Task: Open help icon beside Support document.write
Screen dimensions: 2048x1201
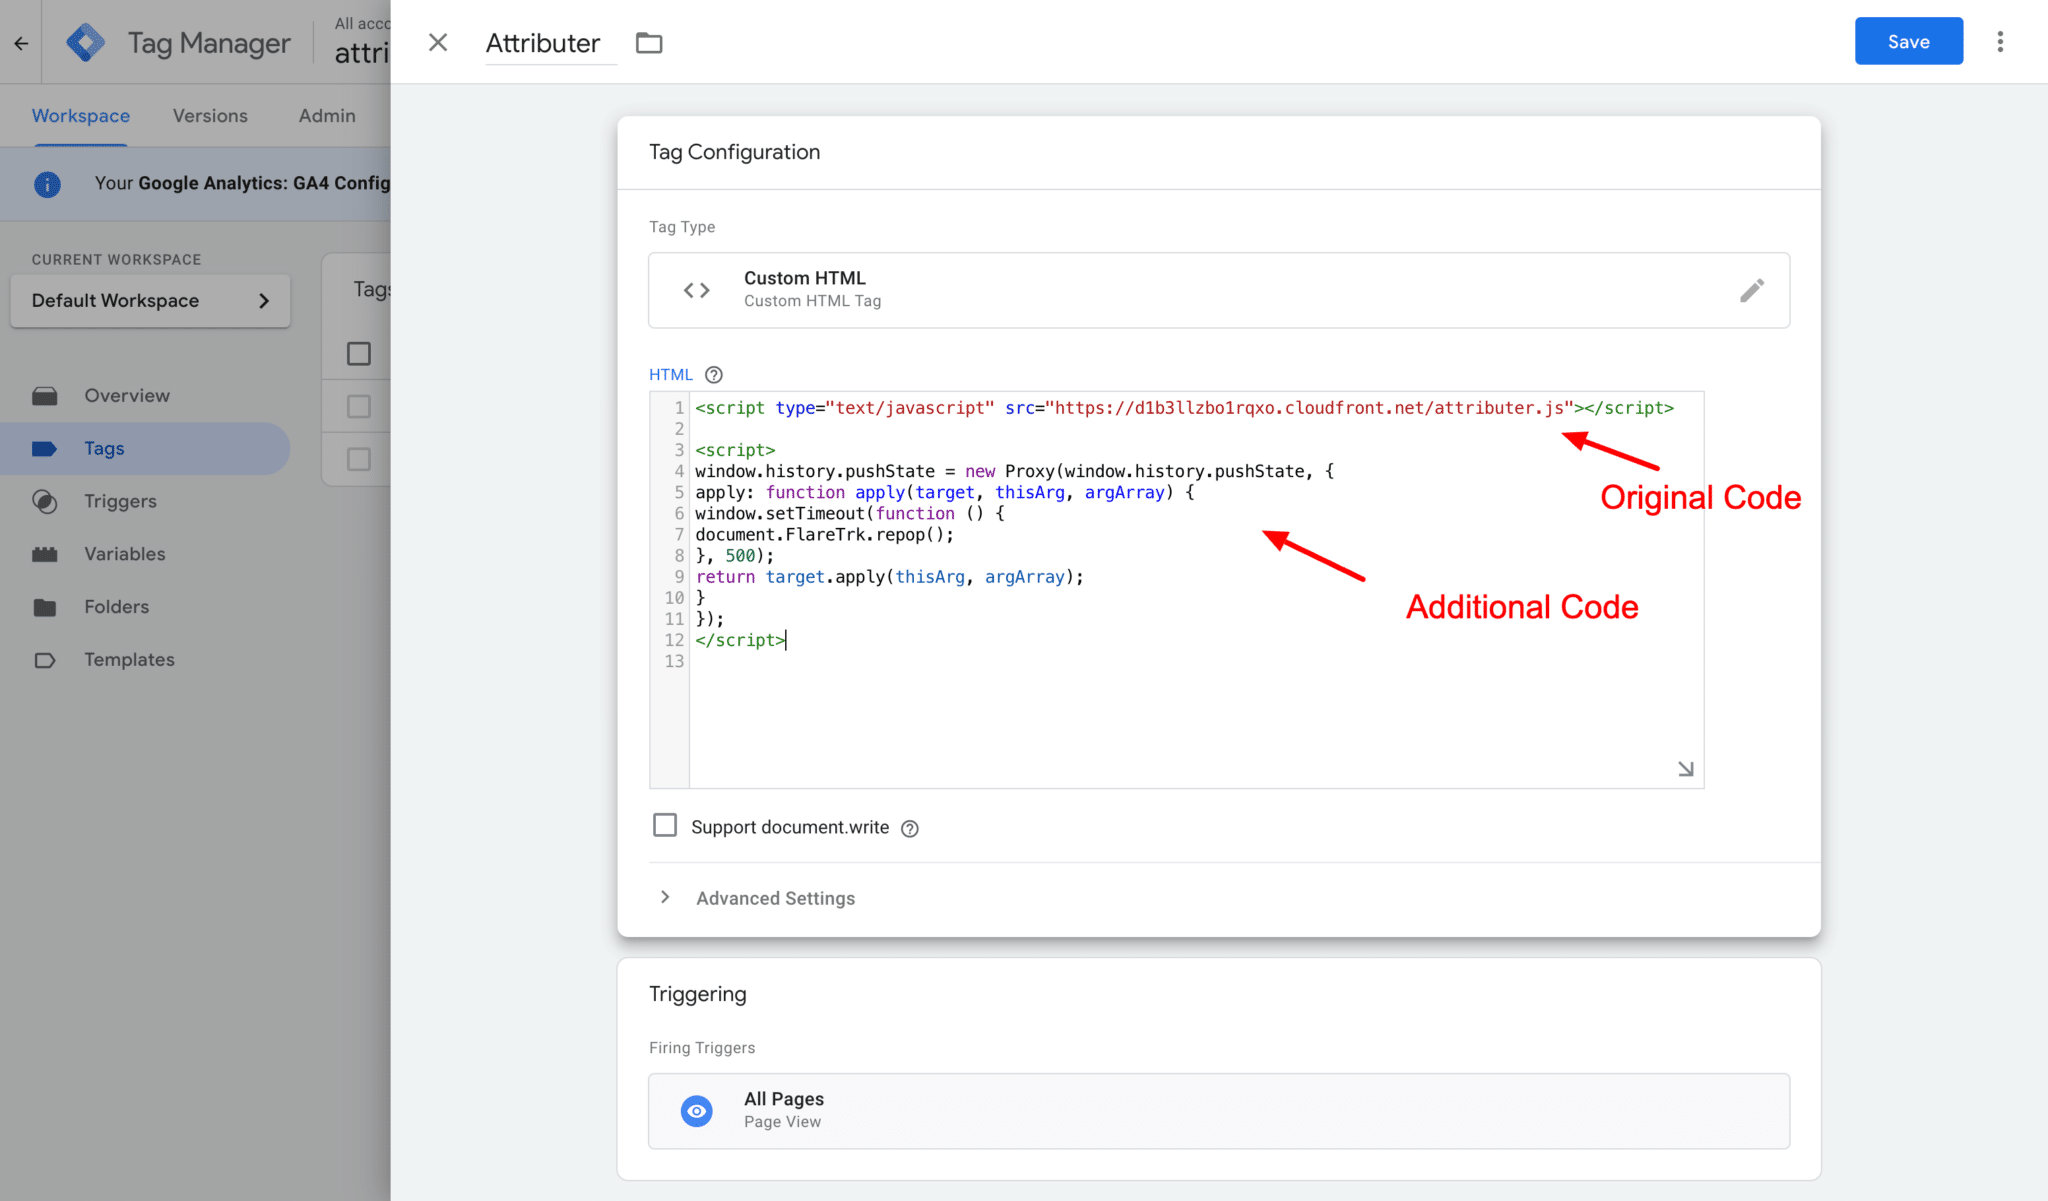Action: [909, 828]
